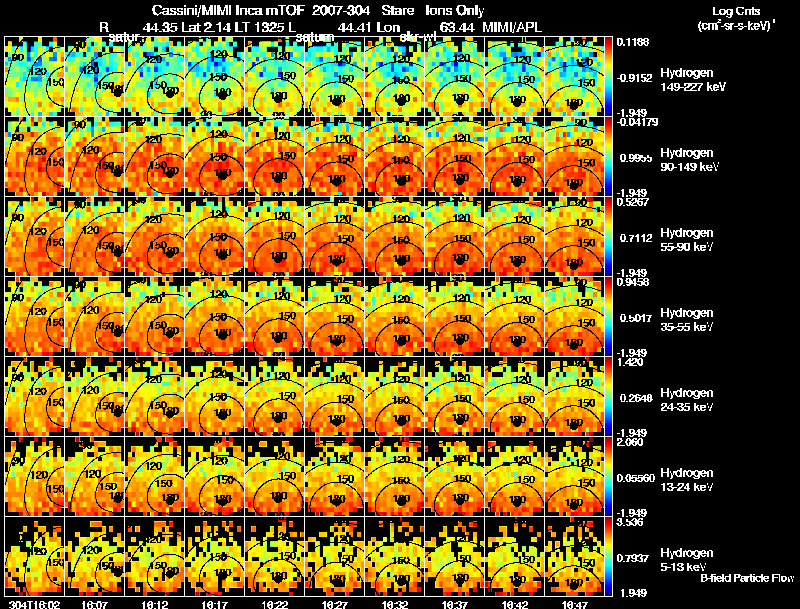This screenshot has height=609, width=800.
Task: Click the '0.1188' scale maximum value
Action: (633, 42)
